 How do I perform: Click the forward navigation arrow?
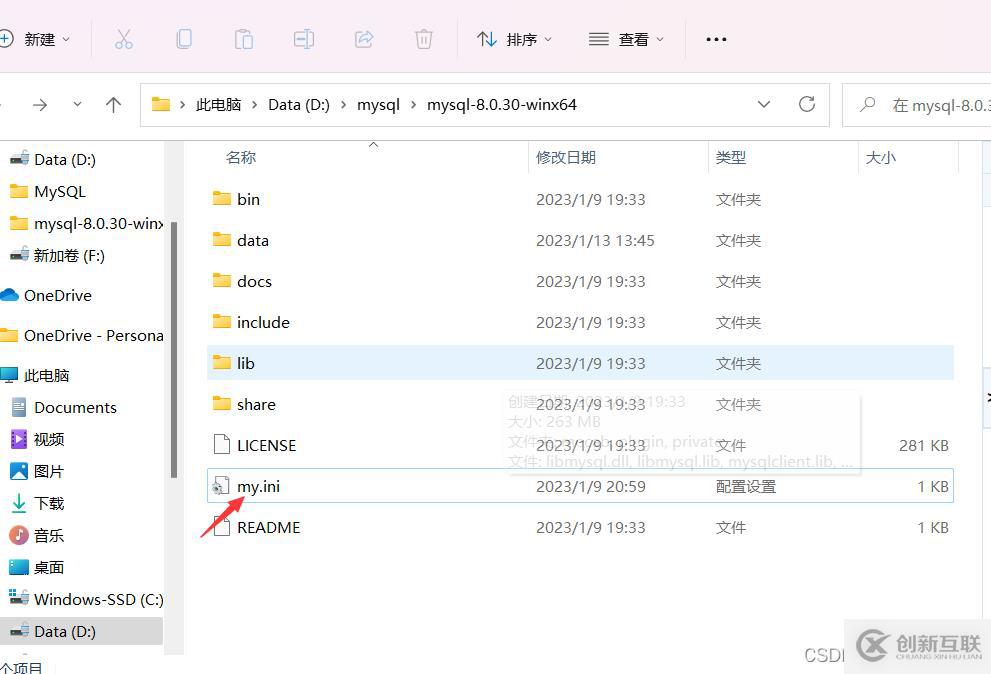tap(40, 104)
